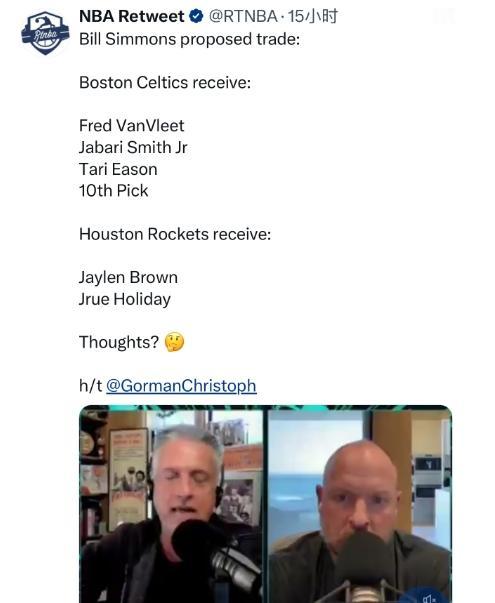Image resolution: width=495 pixels, height=603 pixels.
Task: Click the 'Jaylen Brown' line
Action: pos(128,278)
